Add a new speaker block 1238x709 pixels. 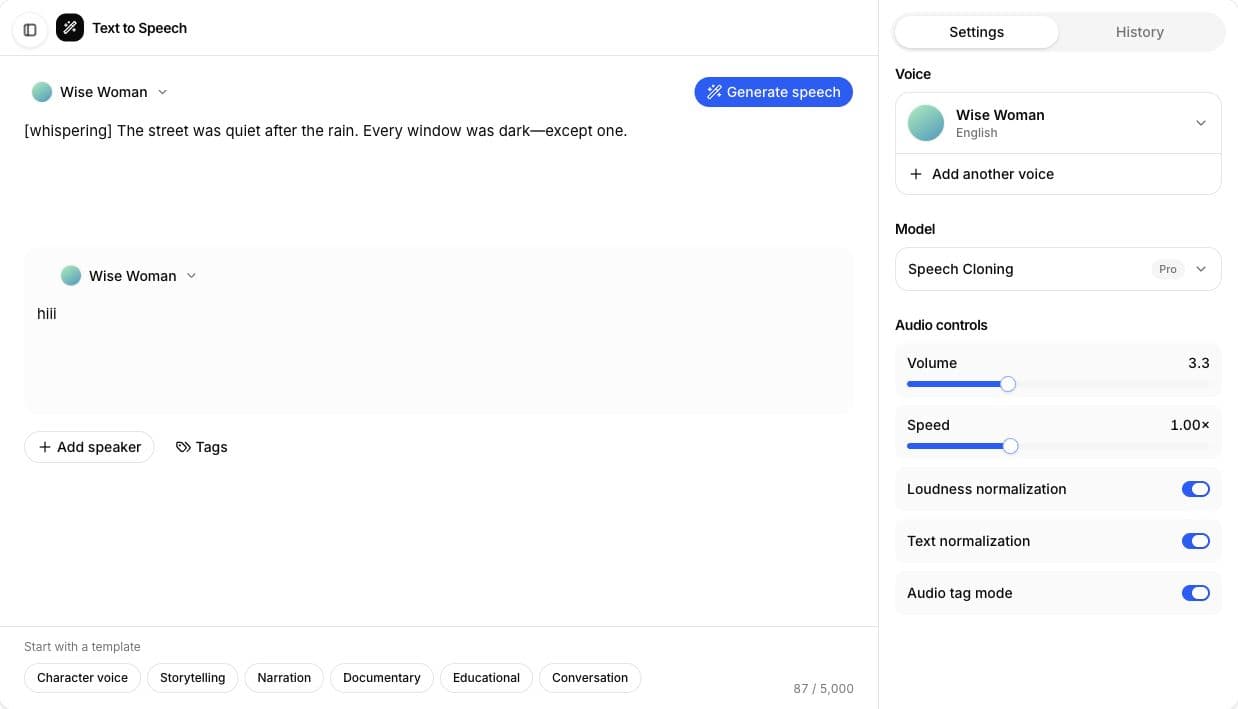(89, 447)
